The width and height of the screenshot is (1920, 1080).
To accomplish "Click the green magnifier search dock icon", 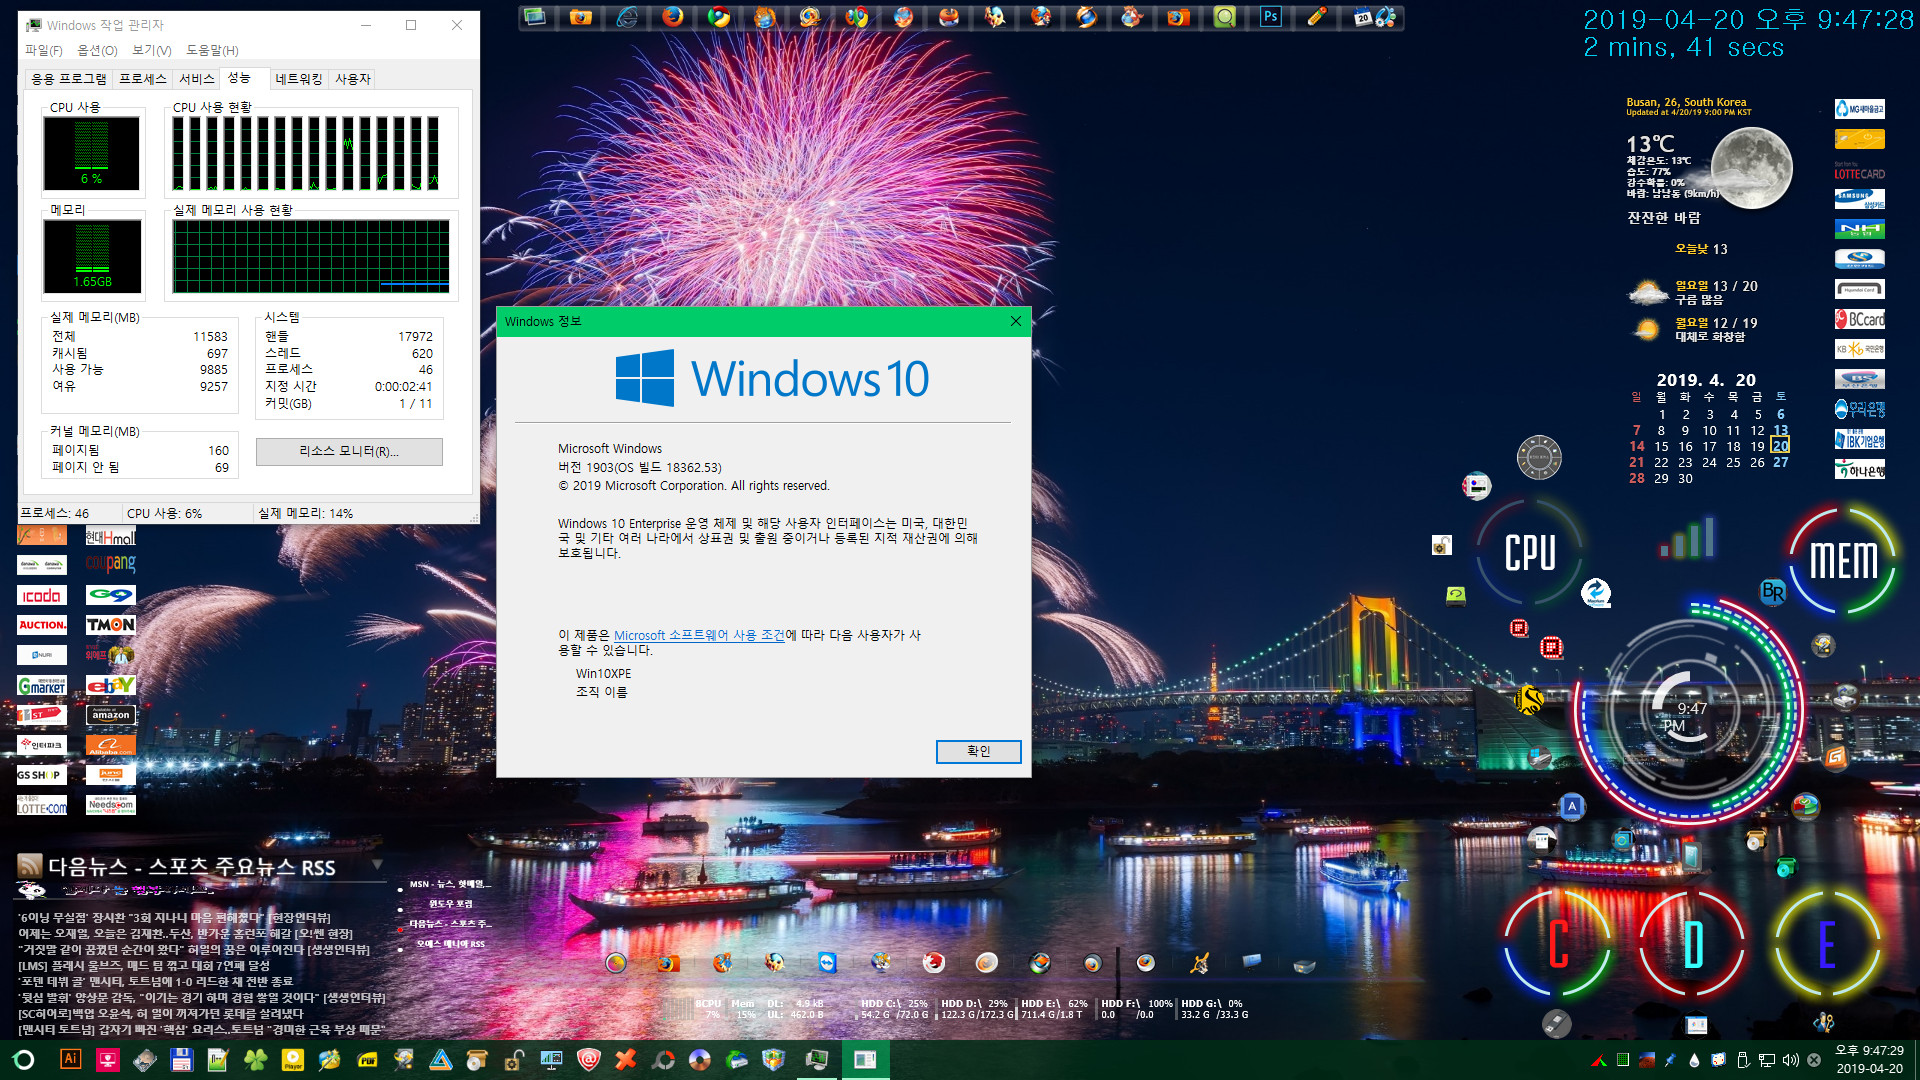I will pos(1224,17).
